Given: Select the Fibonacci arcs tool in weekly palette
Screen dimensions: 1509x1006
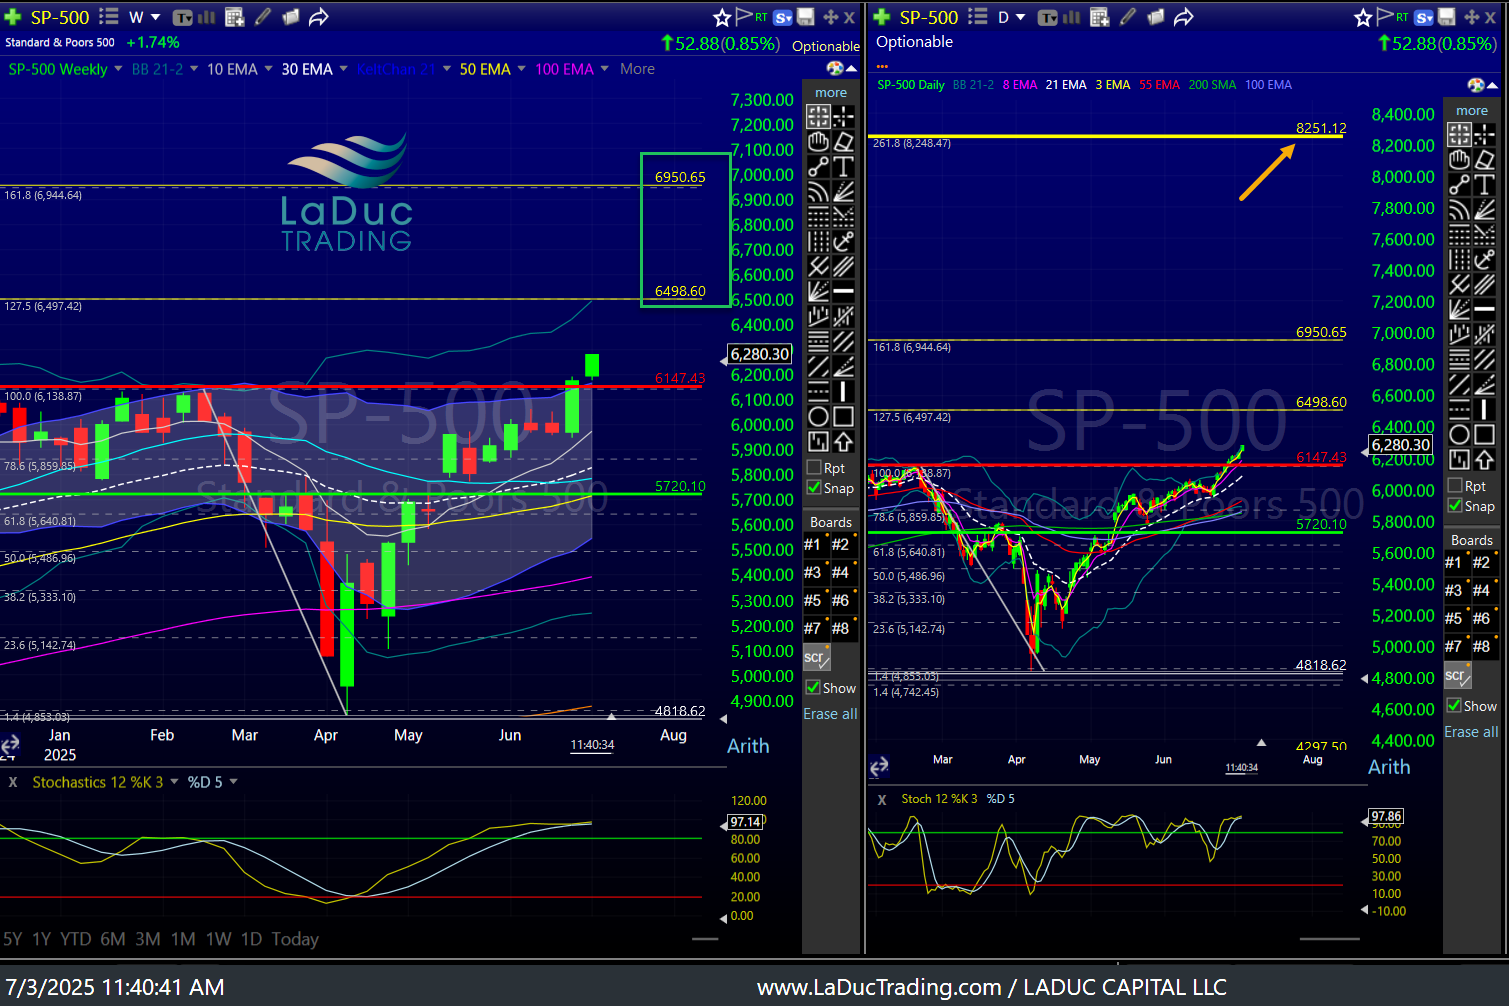Looking at the screenshot, I should [x=818, y=191].
